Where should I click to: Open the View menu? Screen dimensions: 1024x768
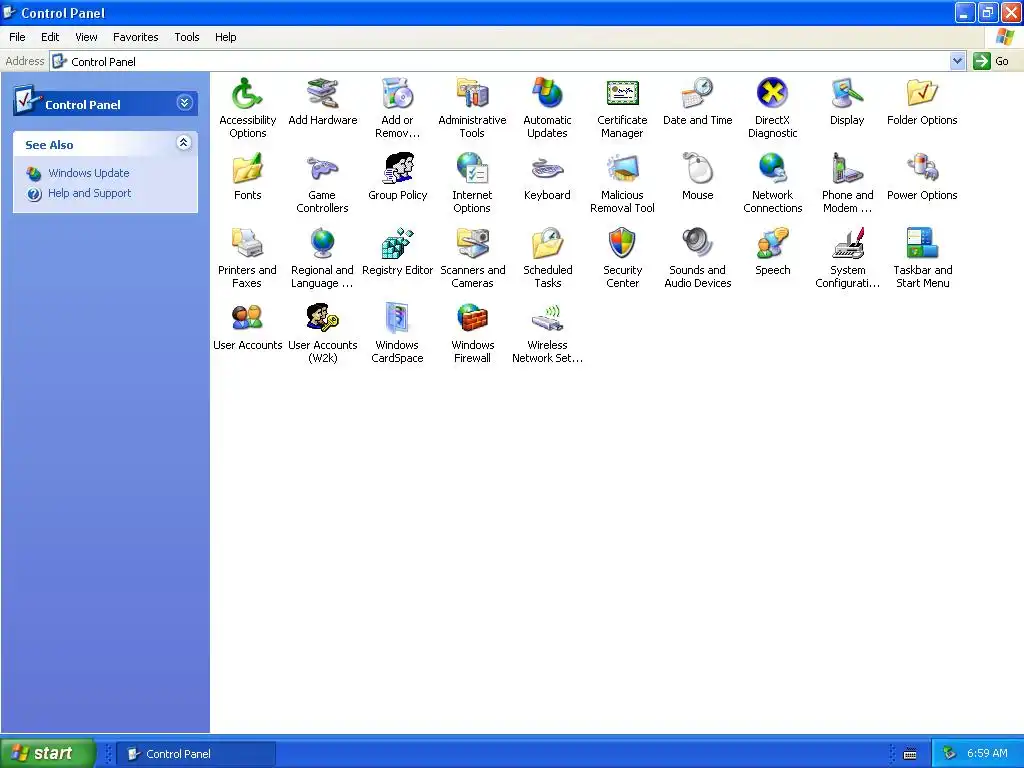point(86,37)
